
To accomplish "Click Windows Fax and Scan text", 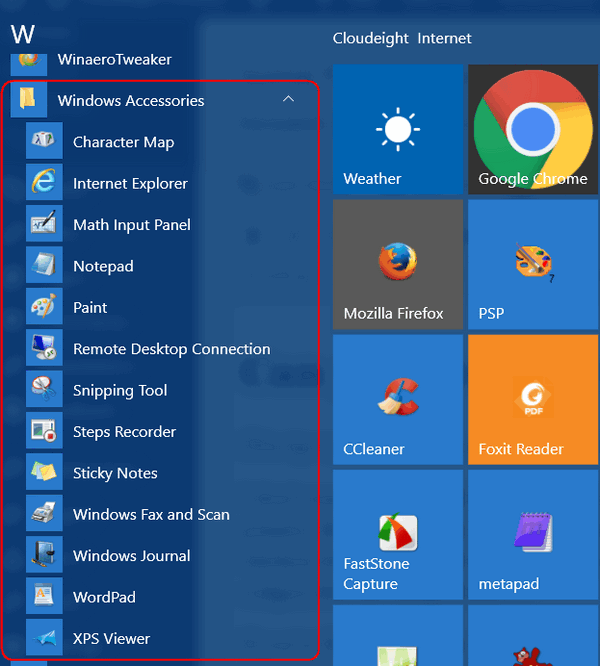I will 151,514.
